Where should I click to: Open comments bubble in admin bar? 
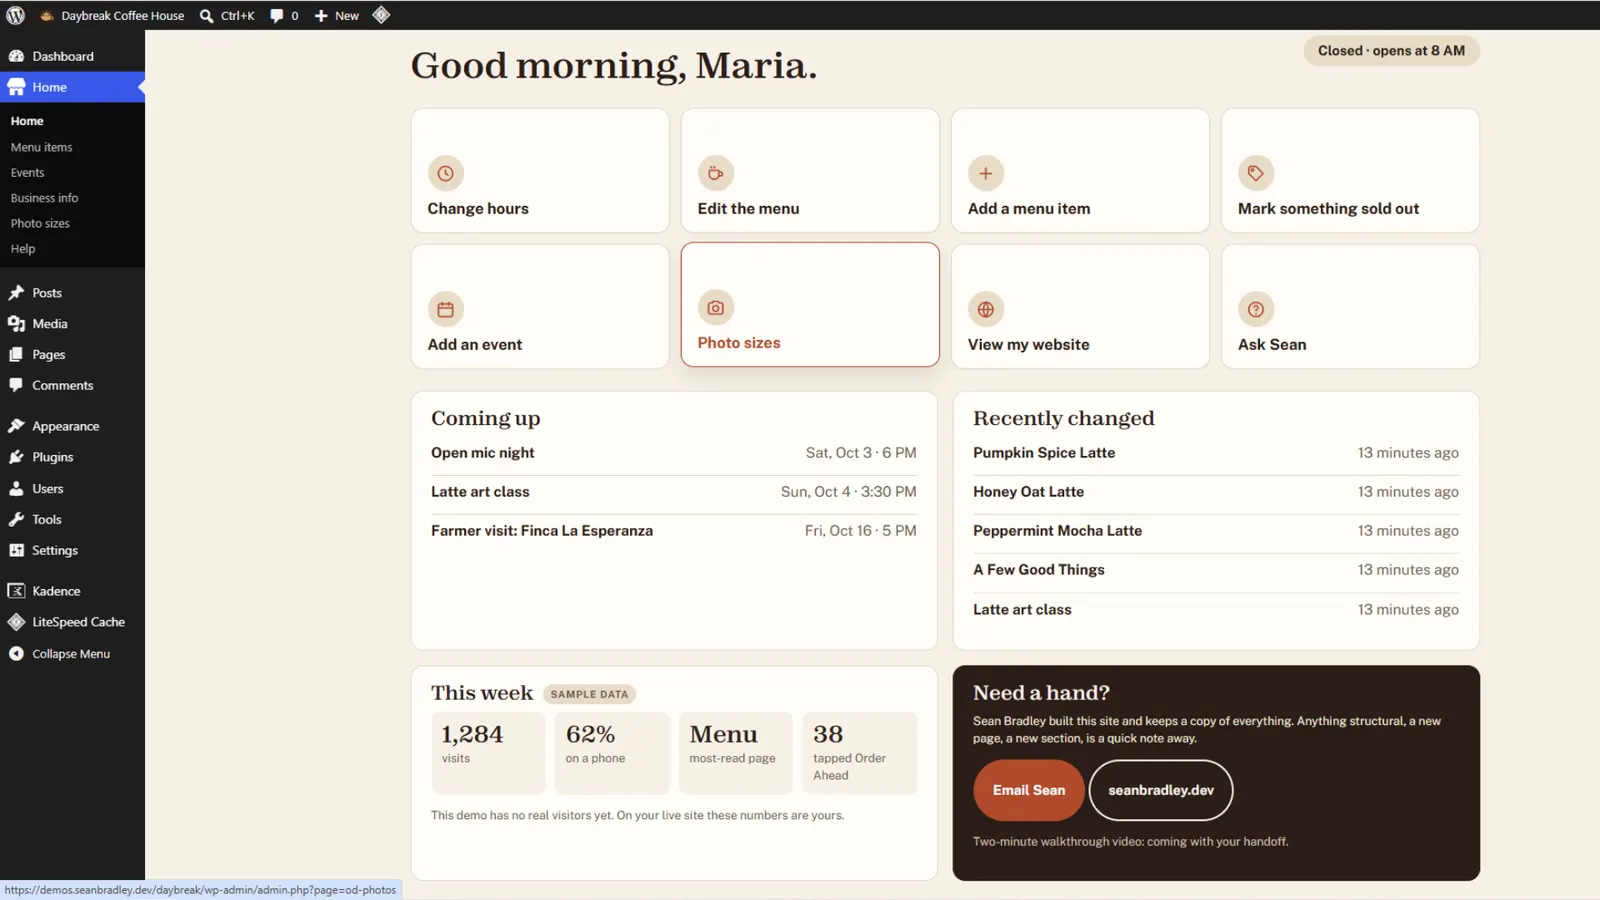284,15
